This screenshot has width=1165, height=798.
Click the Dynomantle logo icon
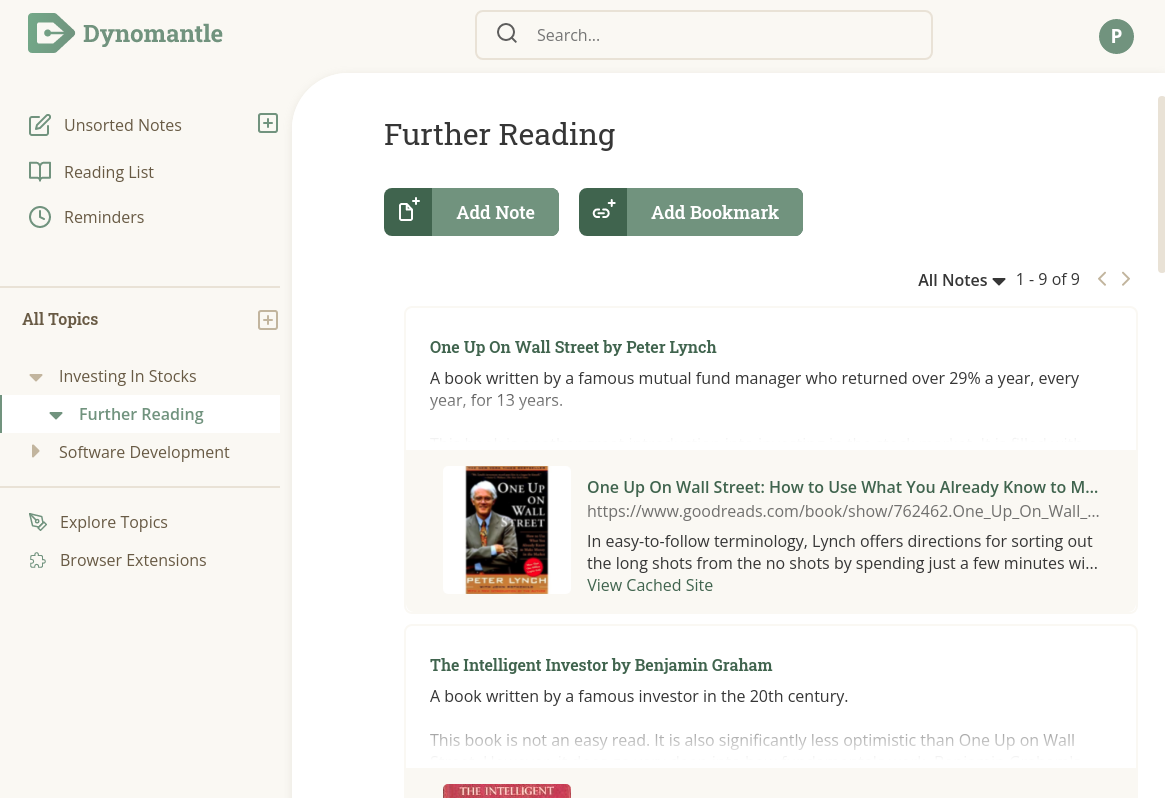(x=51, y=33)
